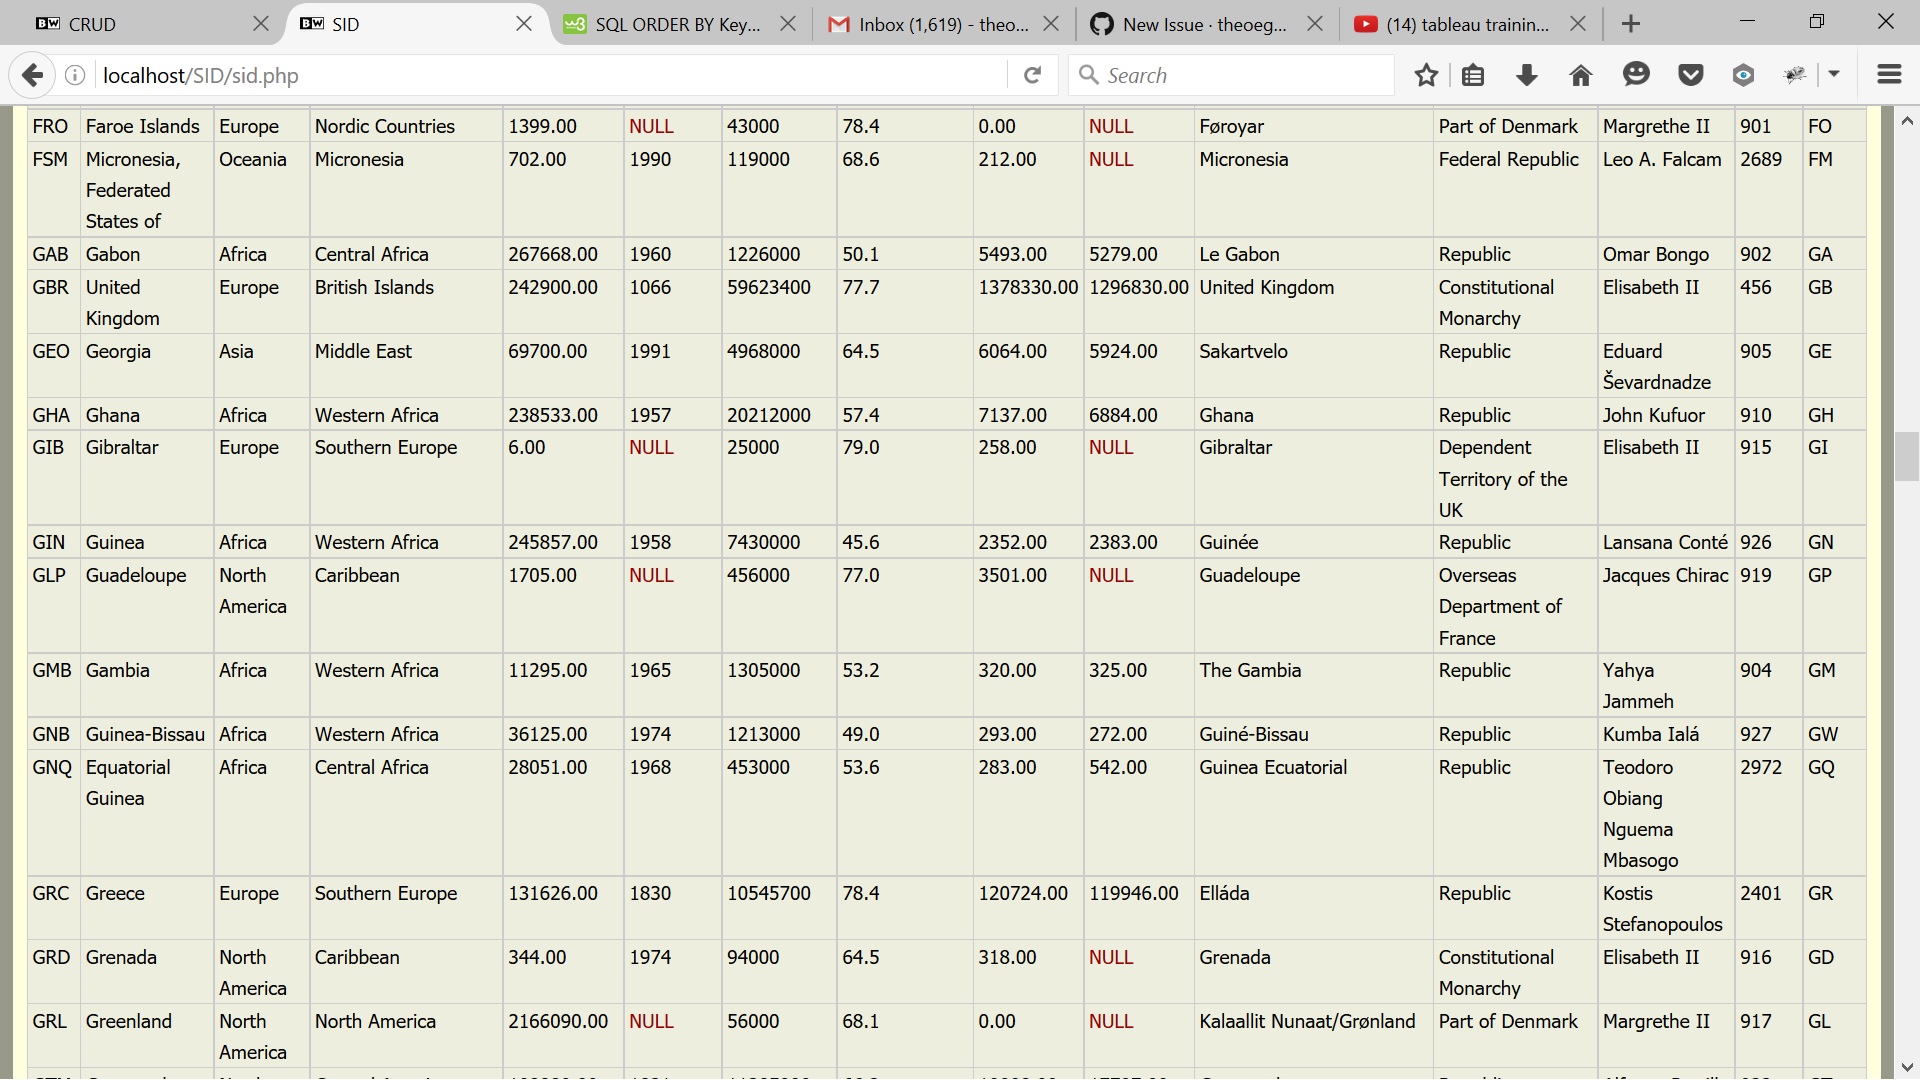Image resolution: width=1920 pixels, height=1080 pixels.
Task: Click the bookmark star icon
Action: (1426, 75)
